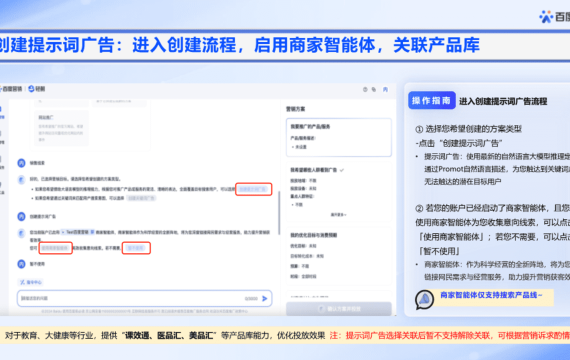Open the 指令中心 button above the input
The image size is (570, 360).
pyautogui.click(x=31, y=282)
